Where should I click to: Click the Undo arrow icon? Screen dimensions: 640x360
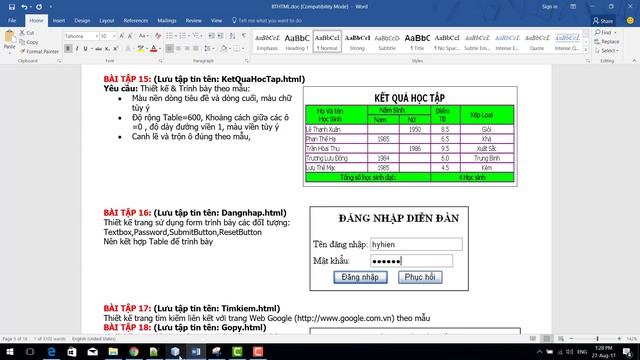tap(24, 7)
